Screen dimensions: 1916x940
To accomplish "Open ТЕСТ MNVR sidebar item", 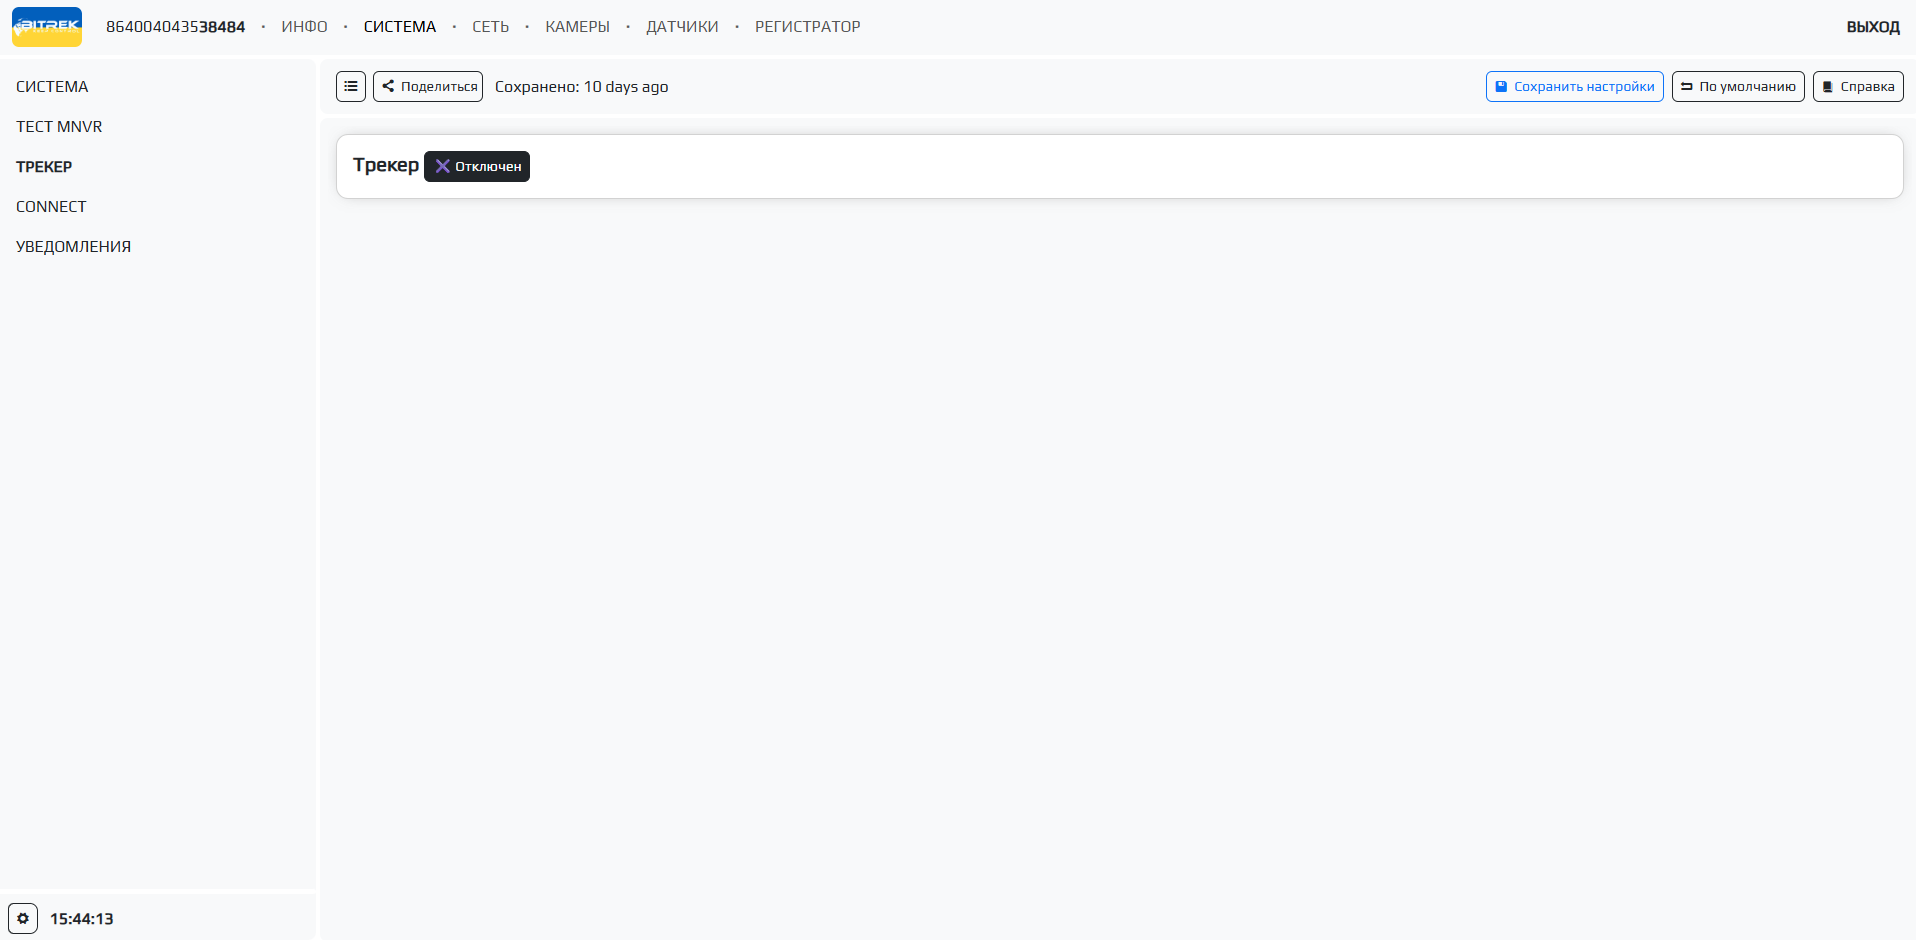I will 59,127.
